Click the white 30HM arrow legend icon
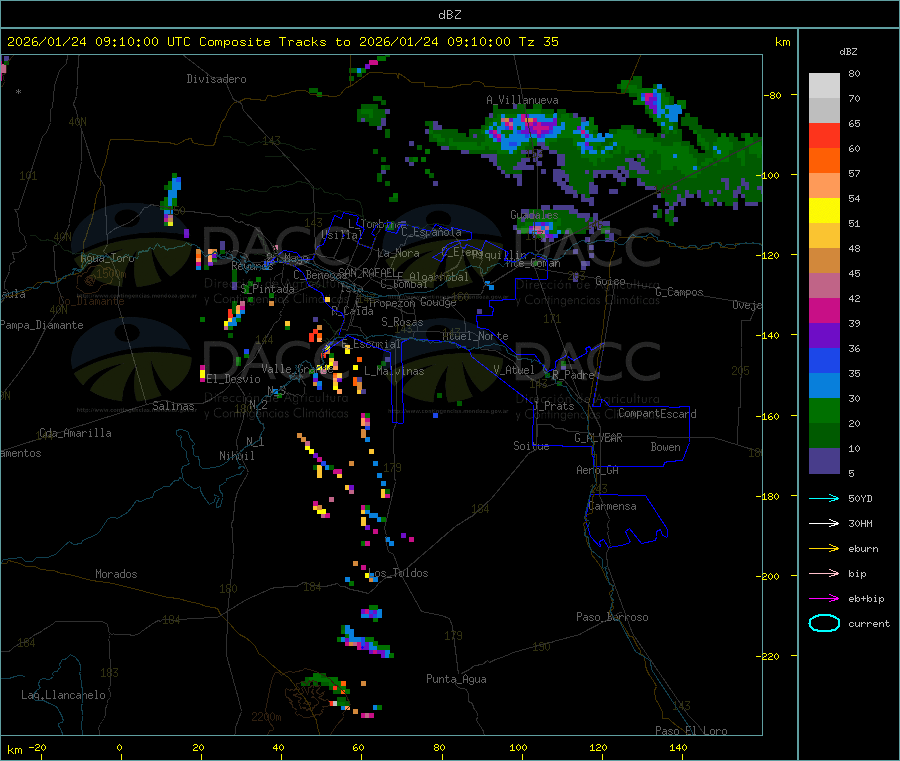This screenshot has height=761, width=900. click(824, 523)
